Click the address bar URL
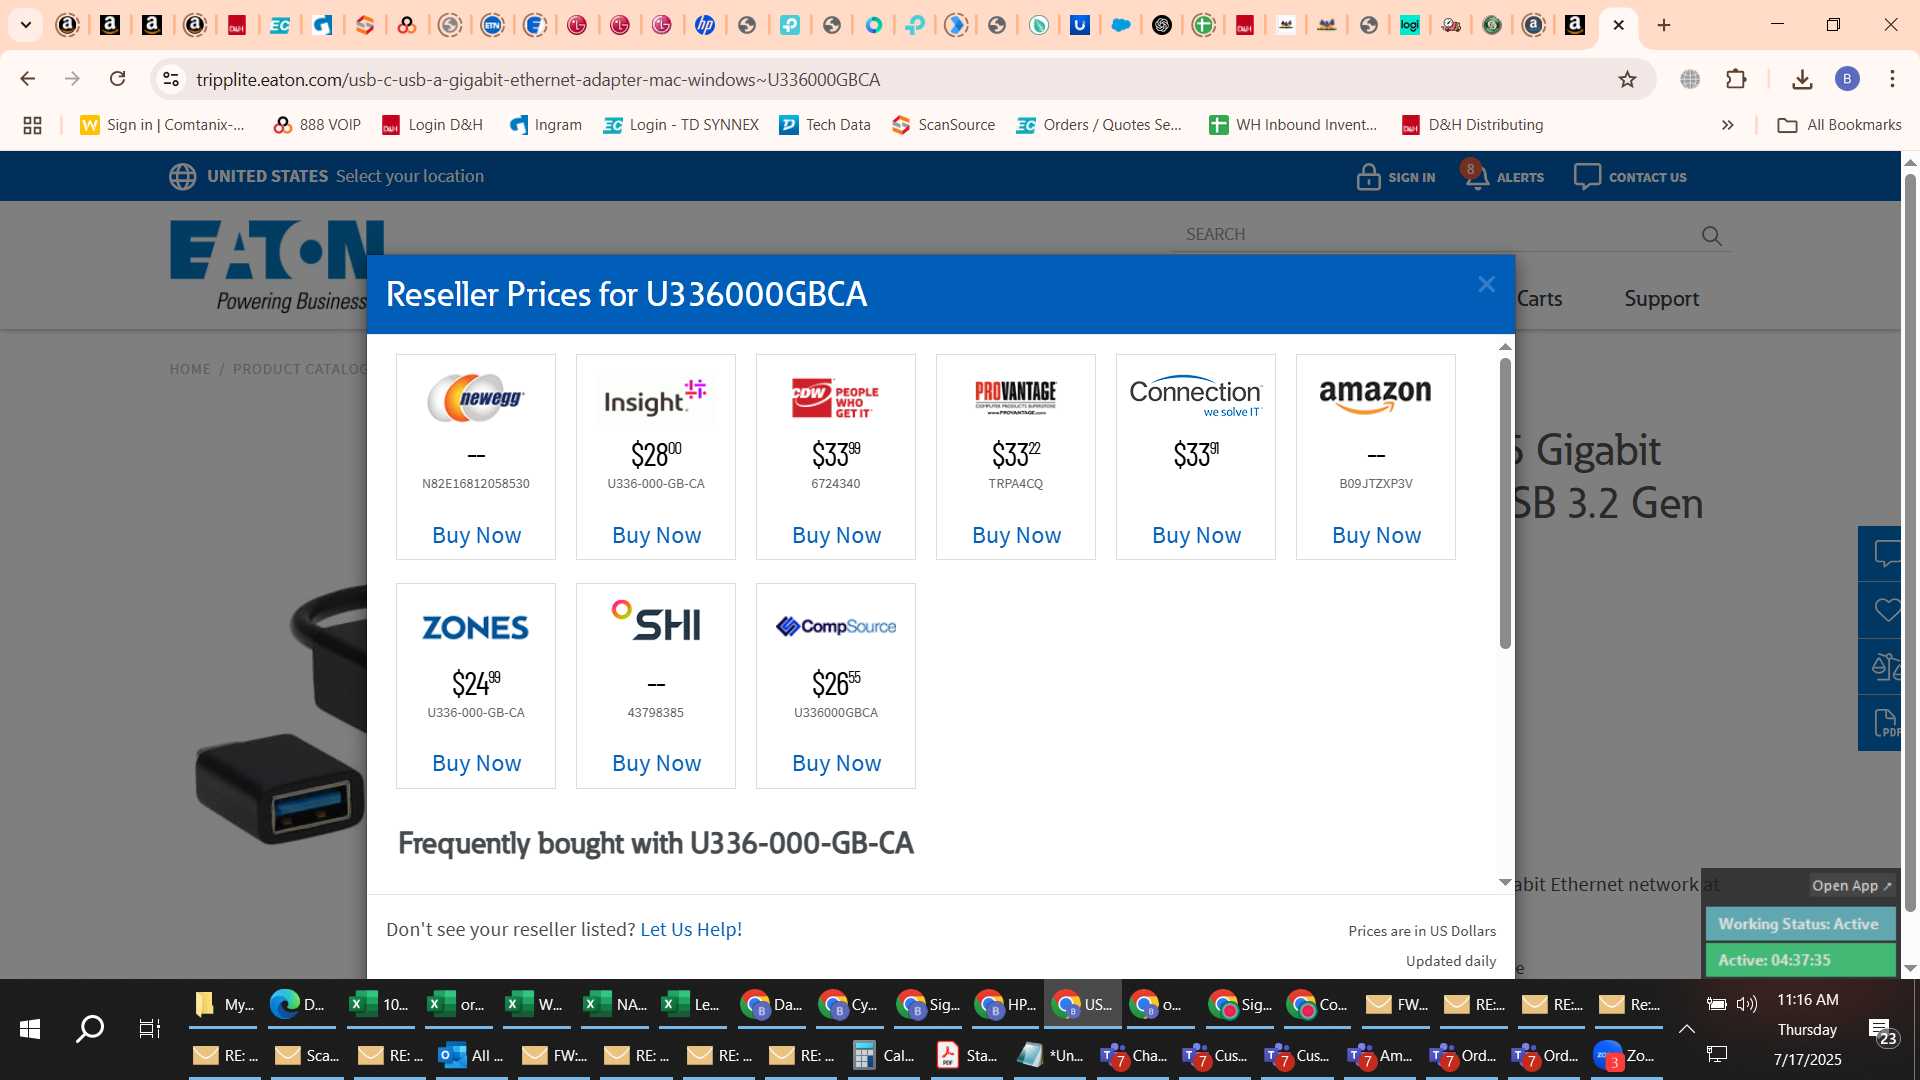 [x=538, y=79]
